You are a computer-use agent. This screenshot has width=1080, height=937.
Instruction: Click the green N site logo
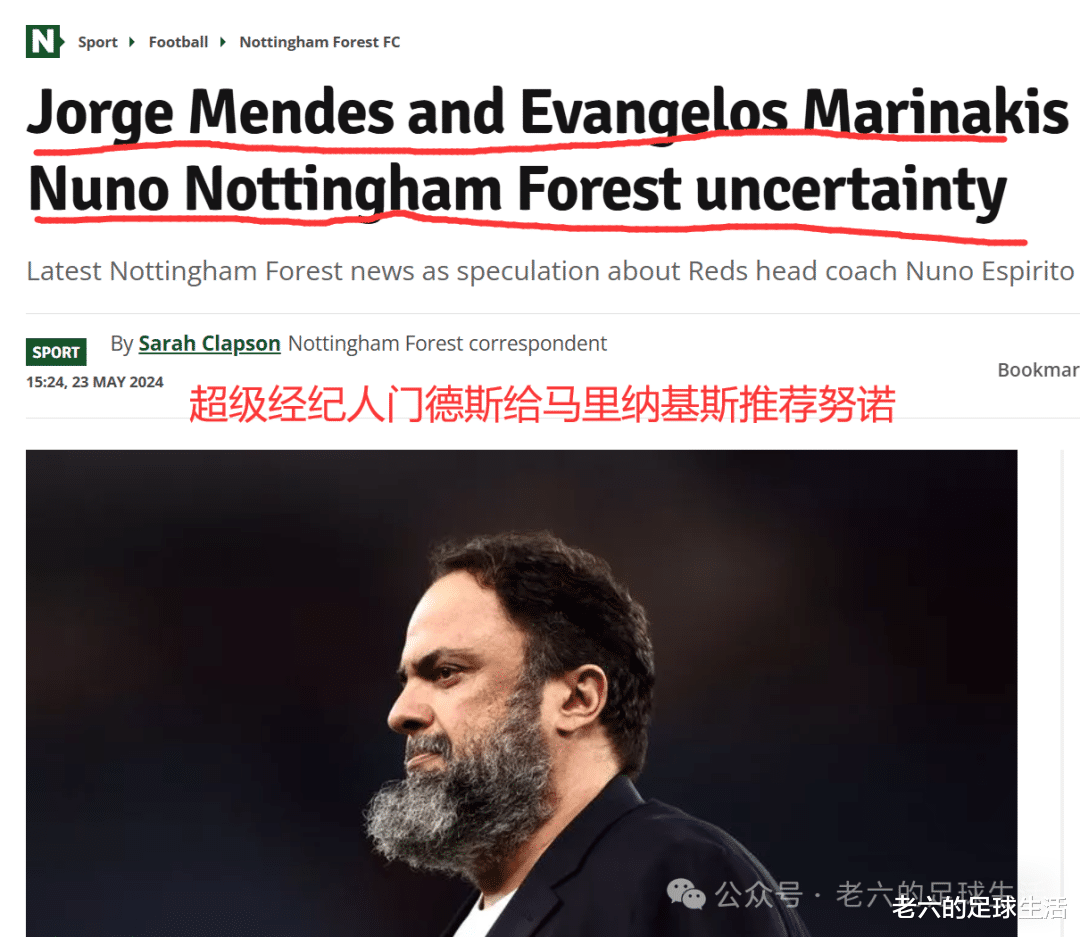45,41
